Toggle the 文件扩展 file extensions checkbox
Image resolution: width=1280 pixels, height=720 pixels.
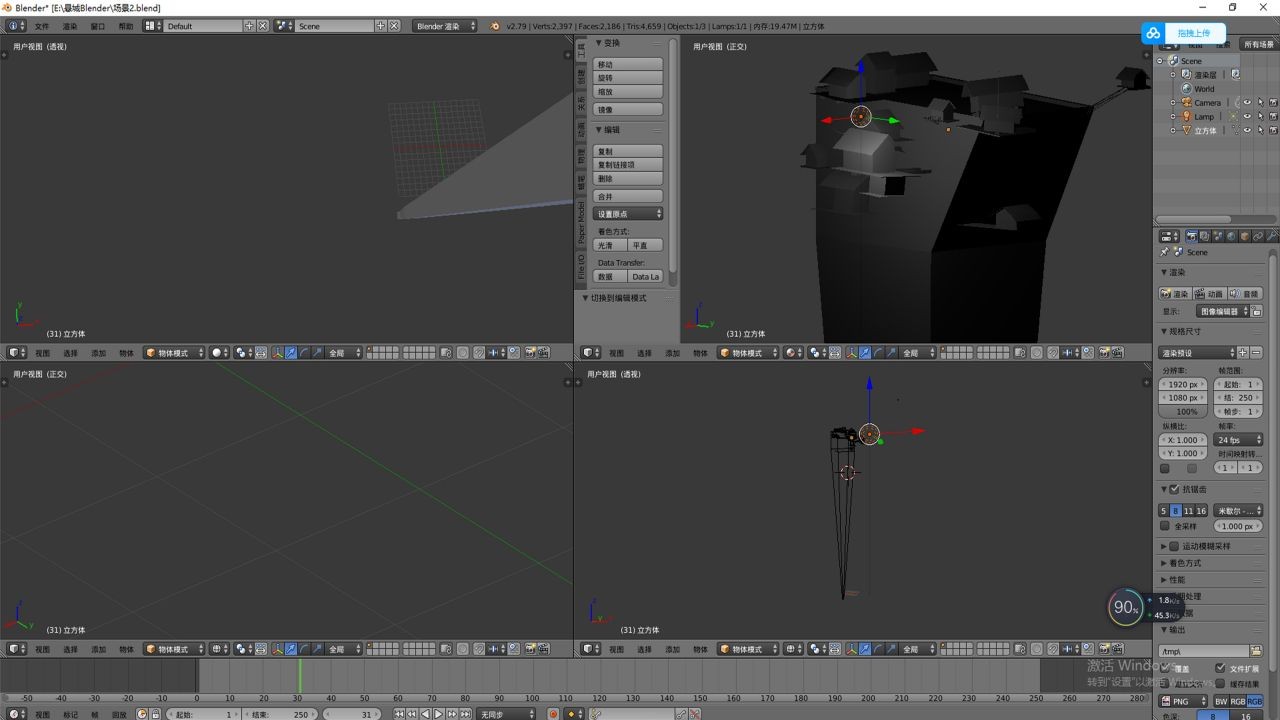tap(1220, 668)
